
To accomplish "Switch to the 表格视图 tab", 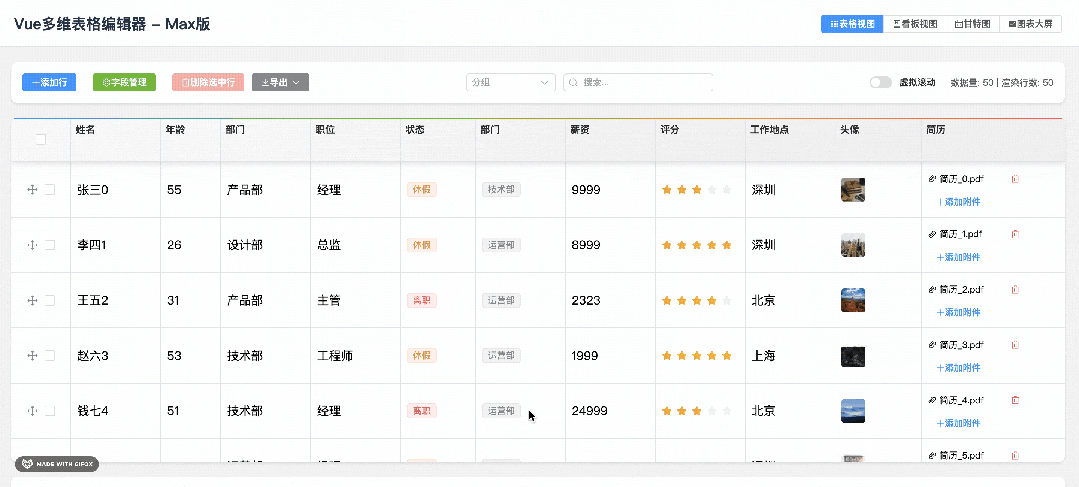I will (x=852, y=24).
